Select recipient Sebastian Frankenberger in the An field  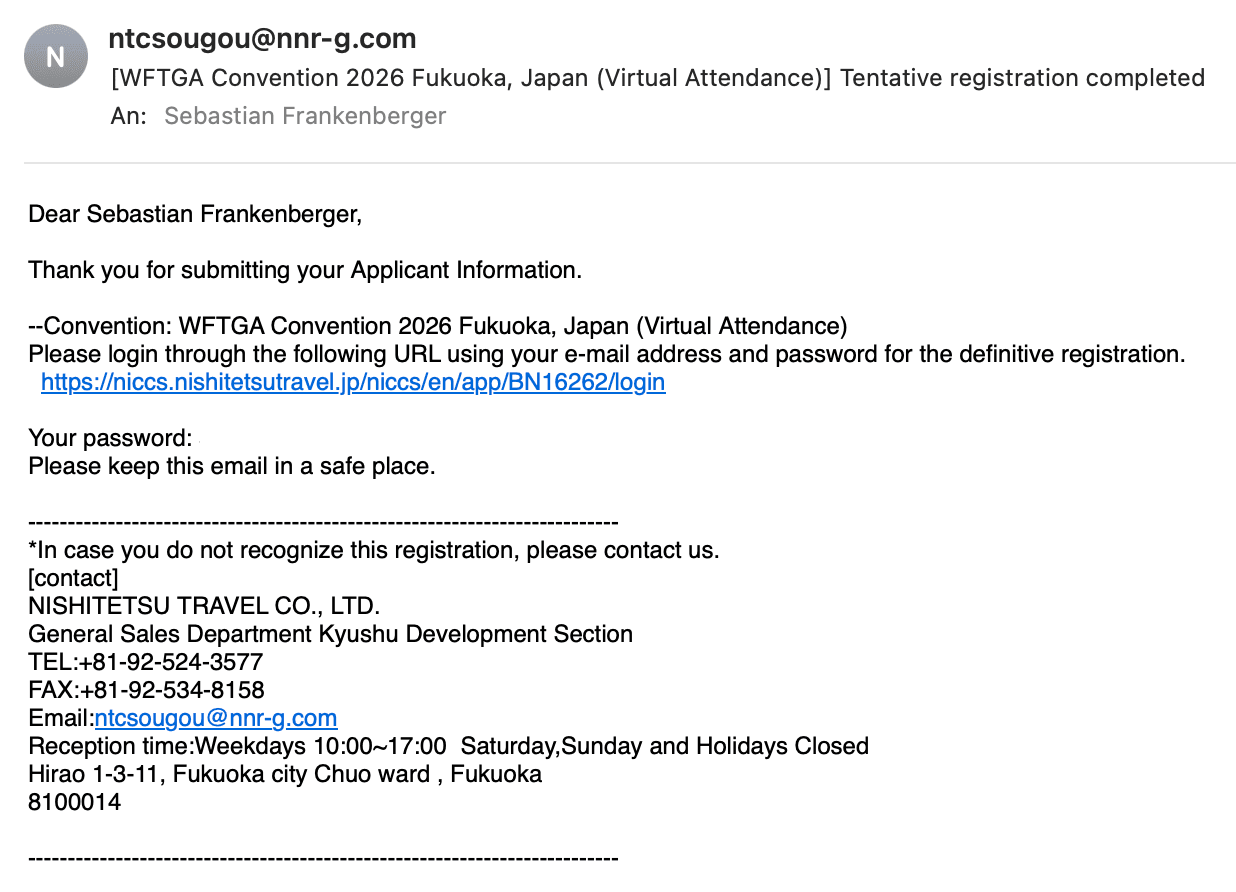coord(305,116)
